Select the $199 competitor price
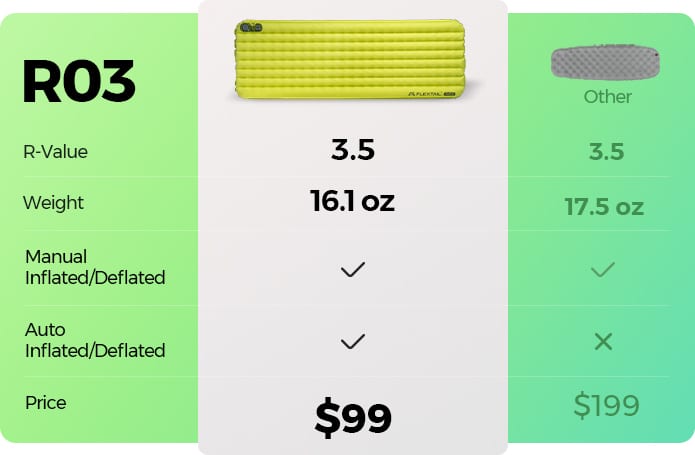The image size is (695, 455). [x=606, y=406]
